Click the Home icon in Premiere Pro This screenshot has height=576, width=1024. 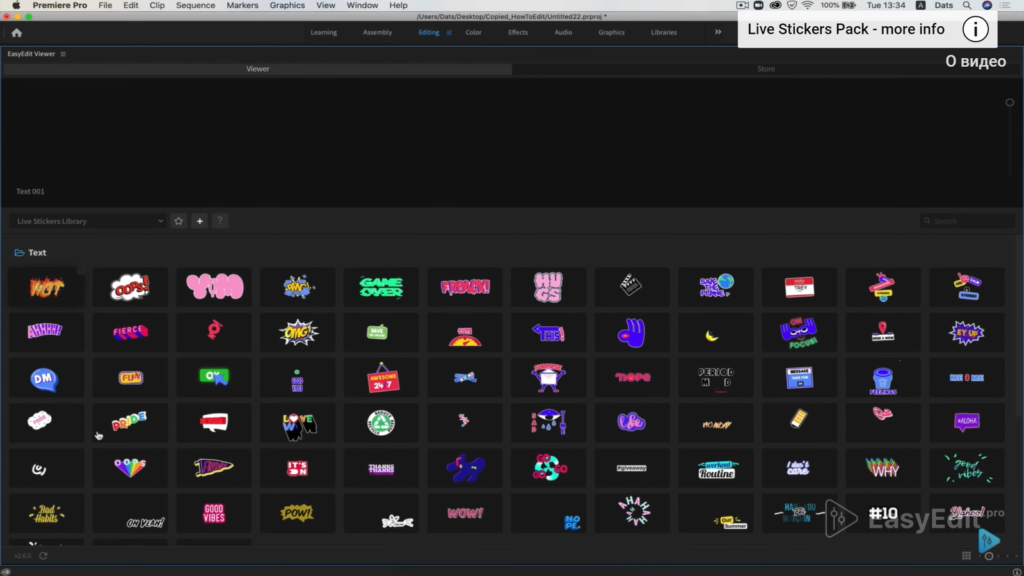tap(16, 33)
